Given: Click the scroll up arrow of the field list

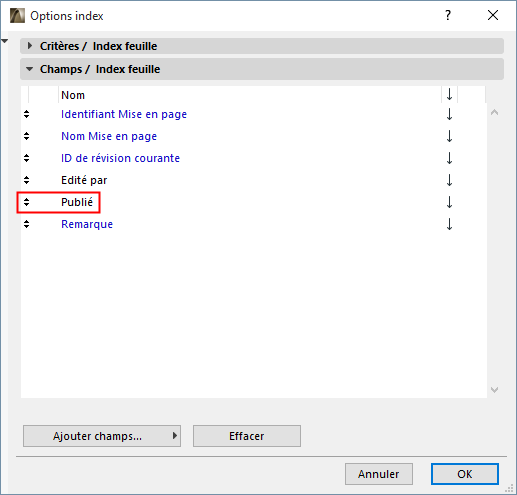Looking at the screenshot, I should coord(495,113).
